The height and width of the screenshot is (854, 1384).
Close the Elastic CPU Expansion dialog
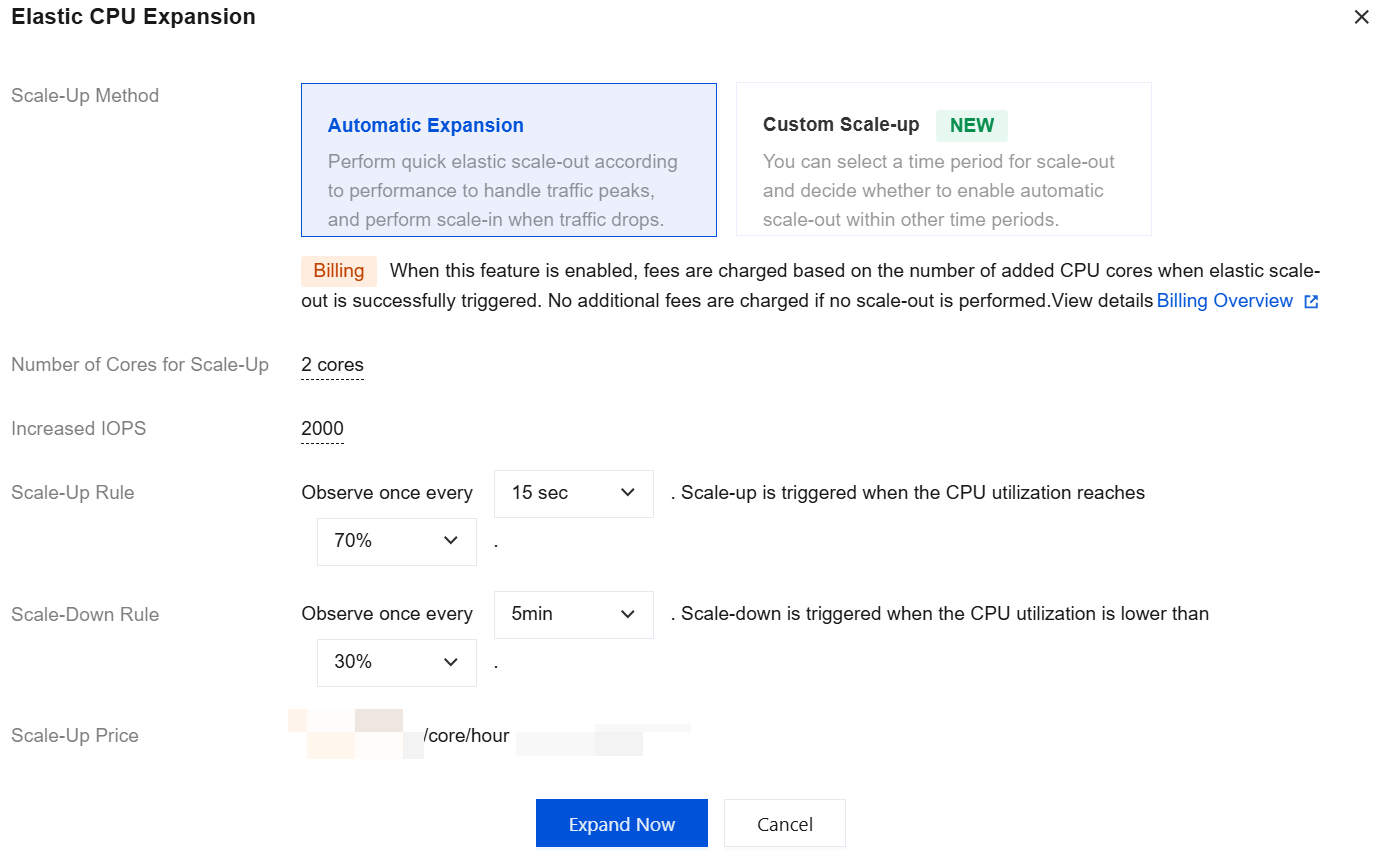click(x=1361, y=17)
